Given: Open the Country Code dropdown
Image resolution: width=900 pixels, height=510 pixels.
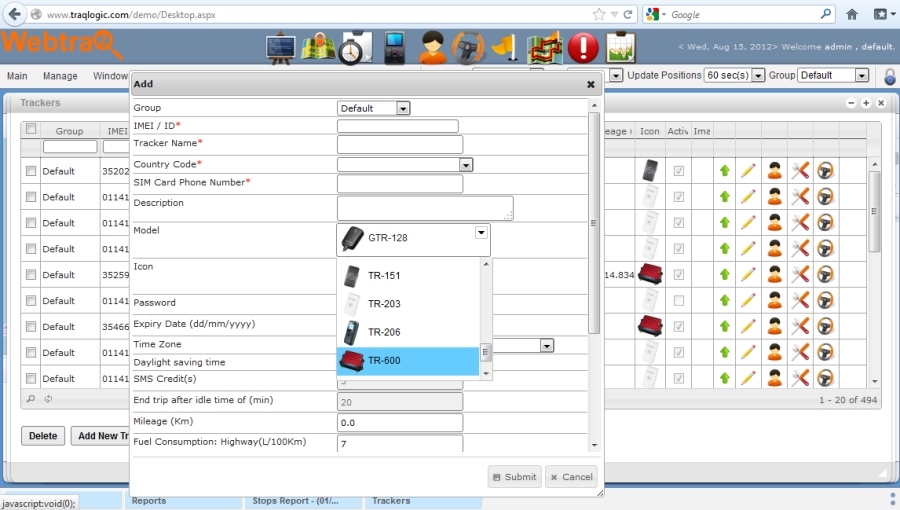Looking at the screenshot, I should pyautogui.click(x=405, y=165).
